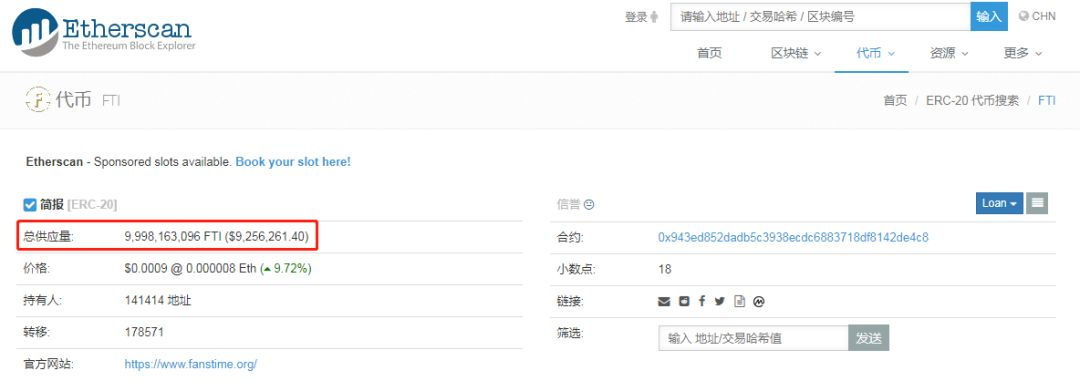The image size is (1080, 381).
Task: Click the 首页 breadcrumb link
Action: pyautogui.click(x=895, y=100)
